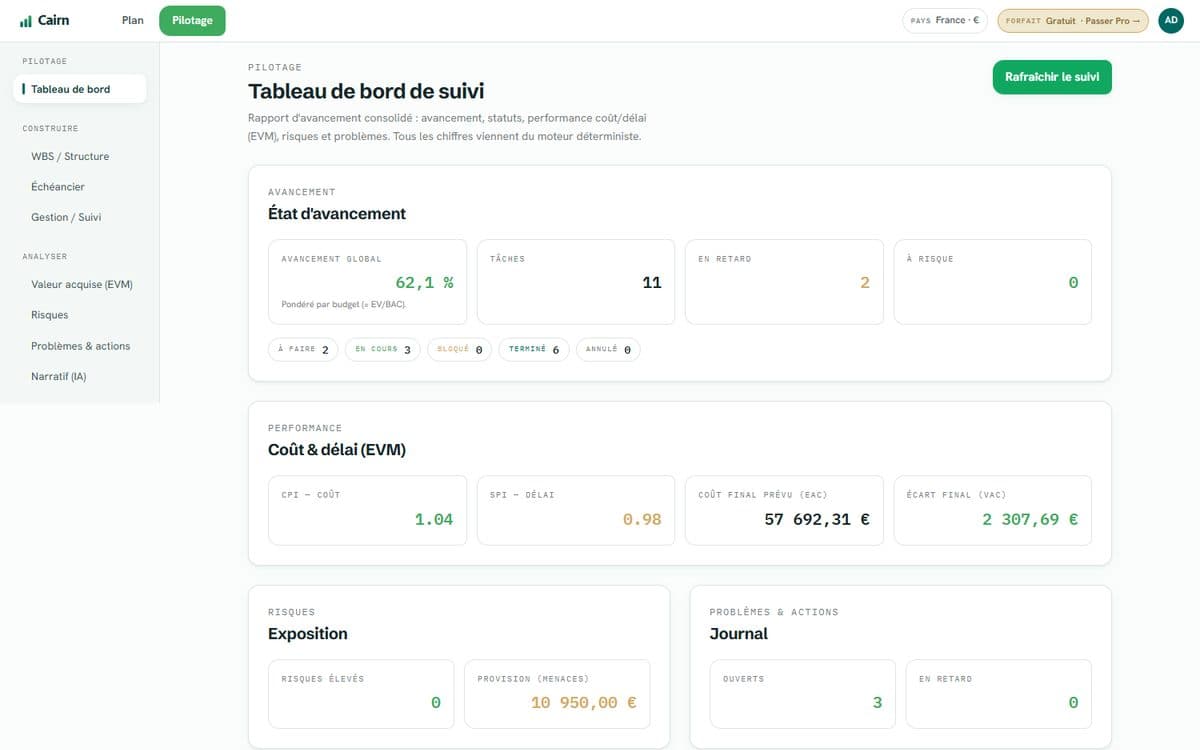This screenshot has height=750, width=1200.
Task: Go to WBS / Structure
Action: pyautogui.click(x=70, y=156)
